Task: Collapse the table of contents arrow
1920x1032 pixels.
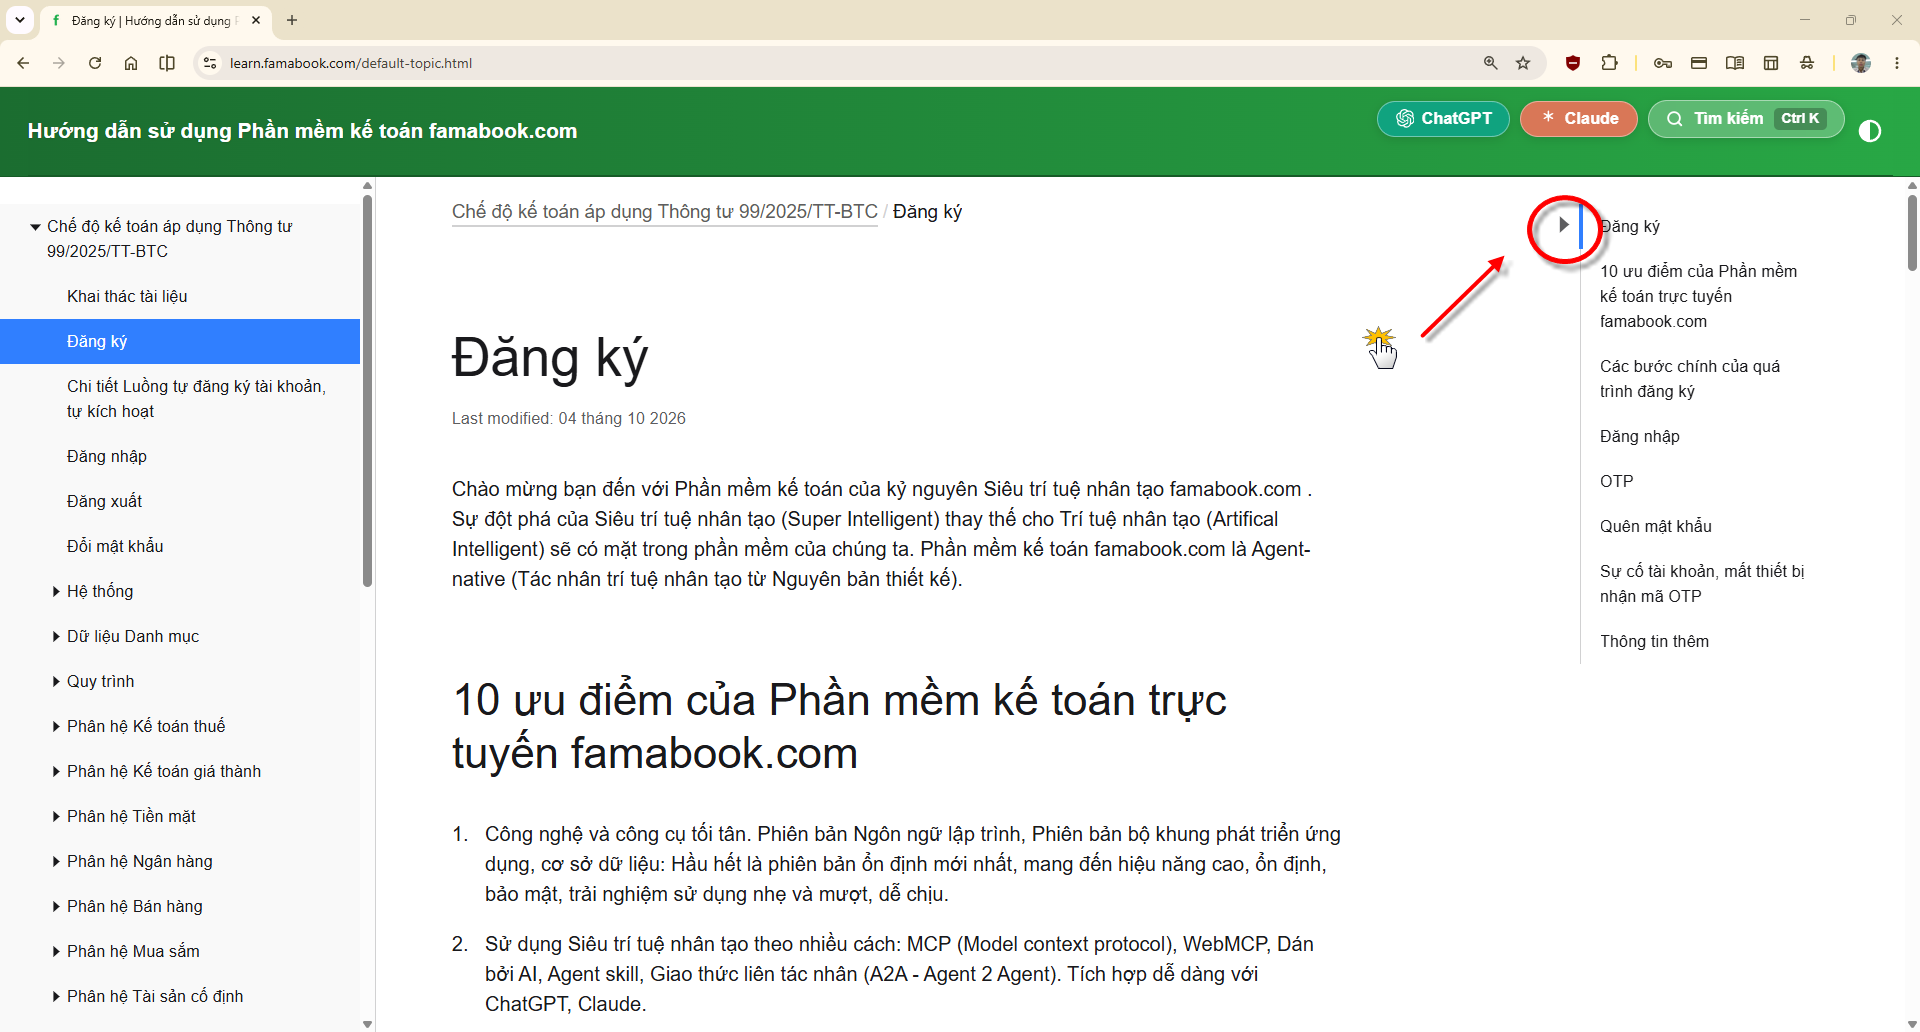Action: click(x=1564, y=225)
